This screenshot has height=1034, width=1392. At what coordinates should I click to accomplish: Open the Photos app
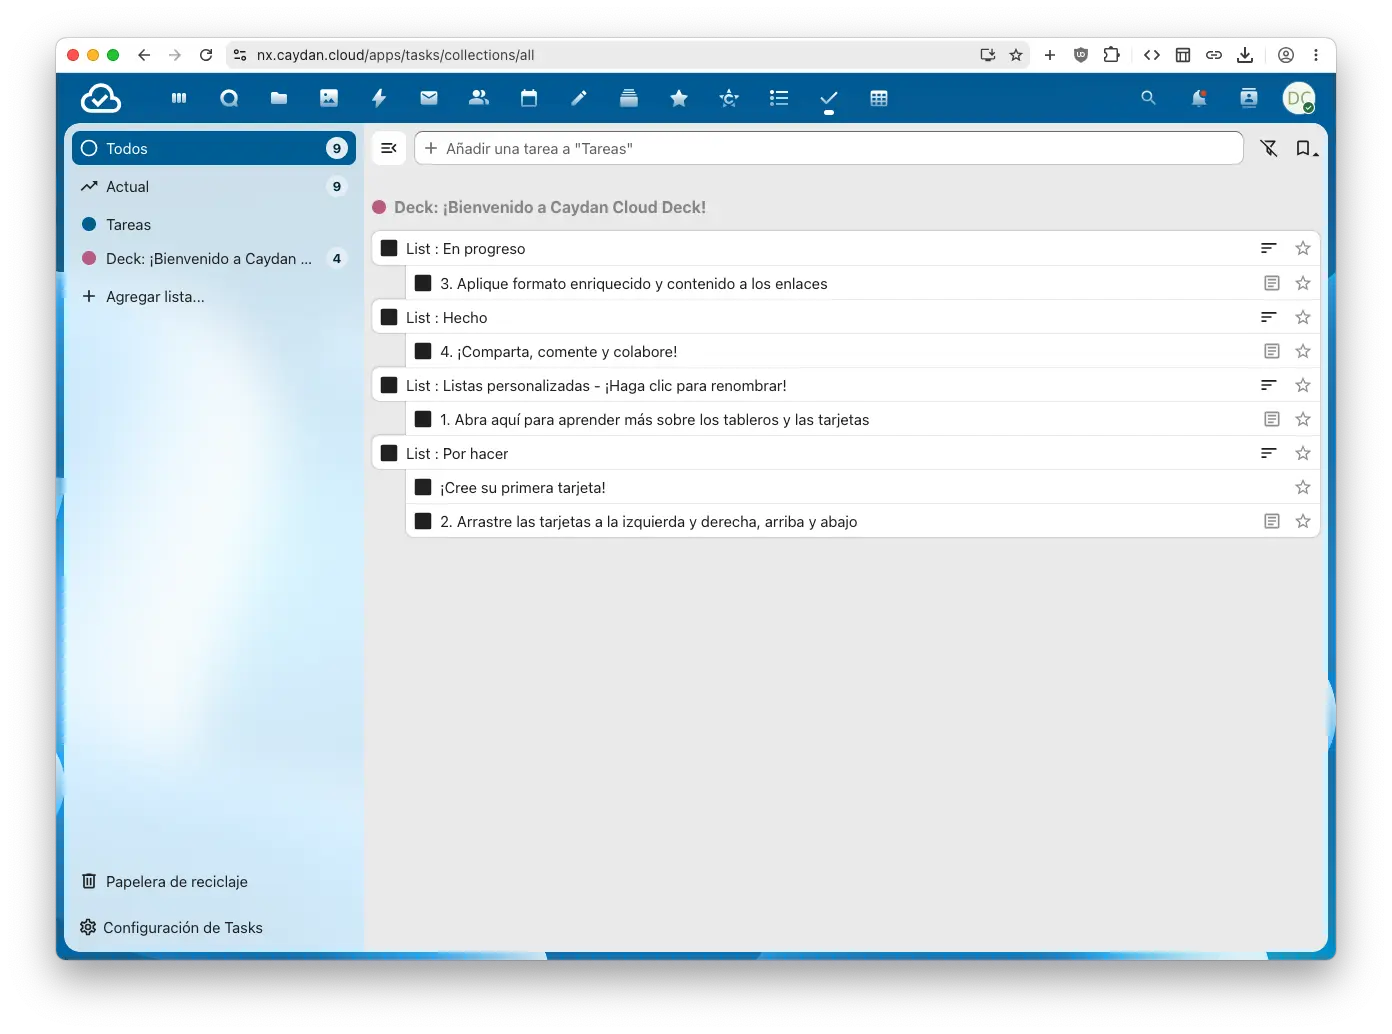pyautogui.click(x=329, y=98)
